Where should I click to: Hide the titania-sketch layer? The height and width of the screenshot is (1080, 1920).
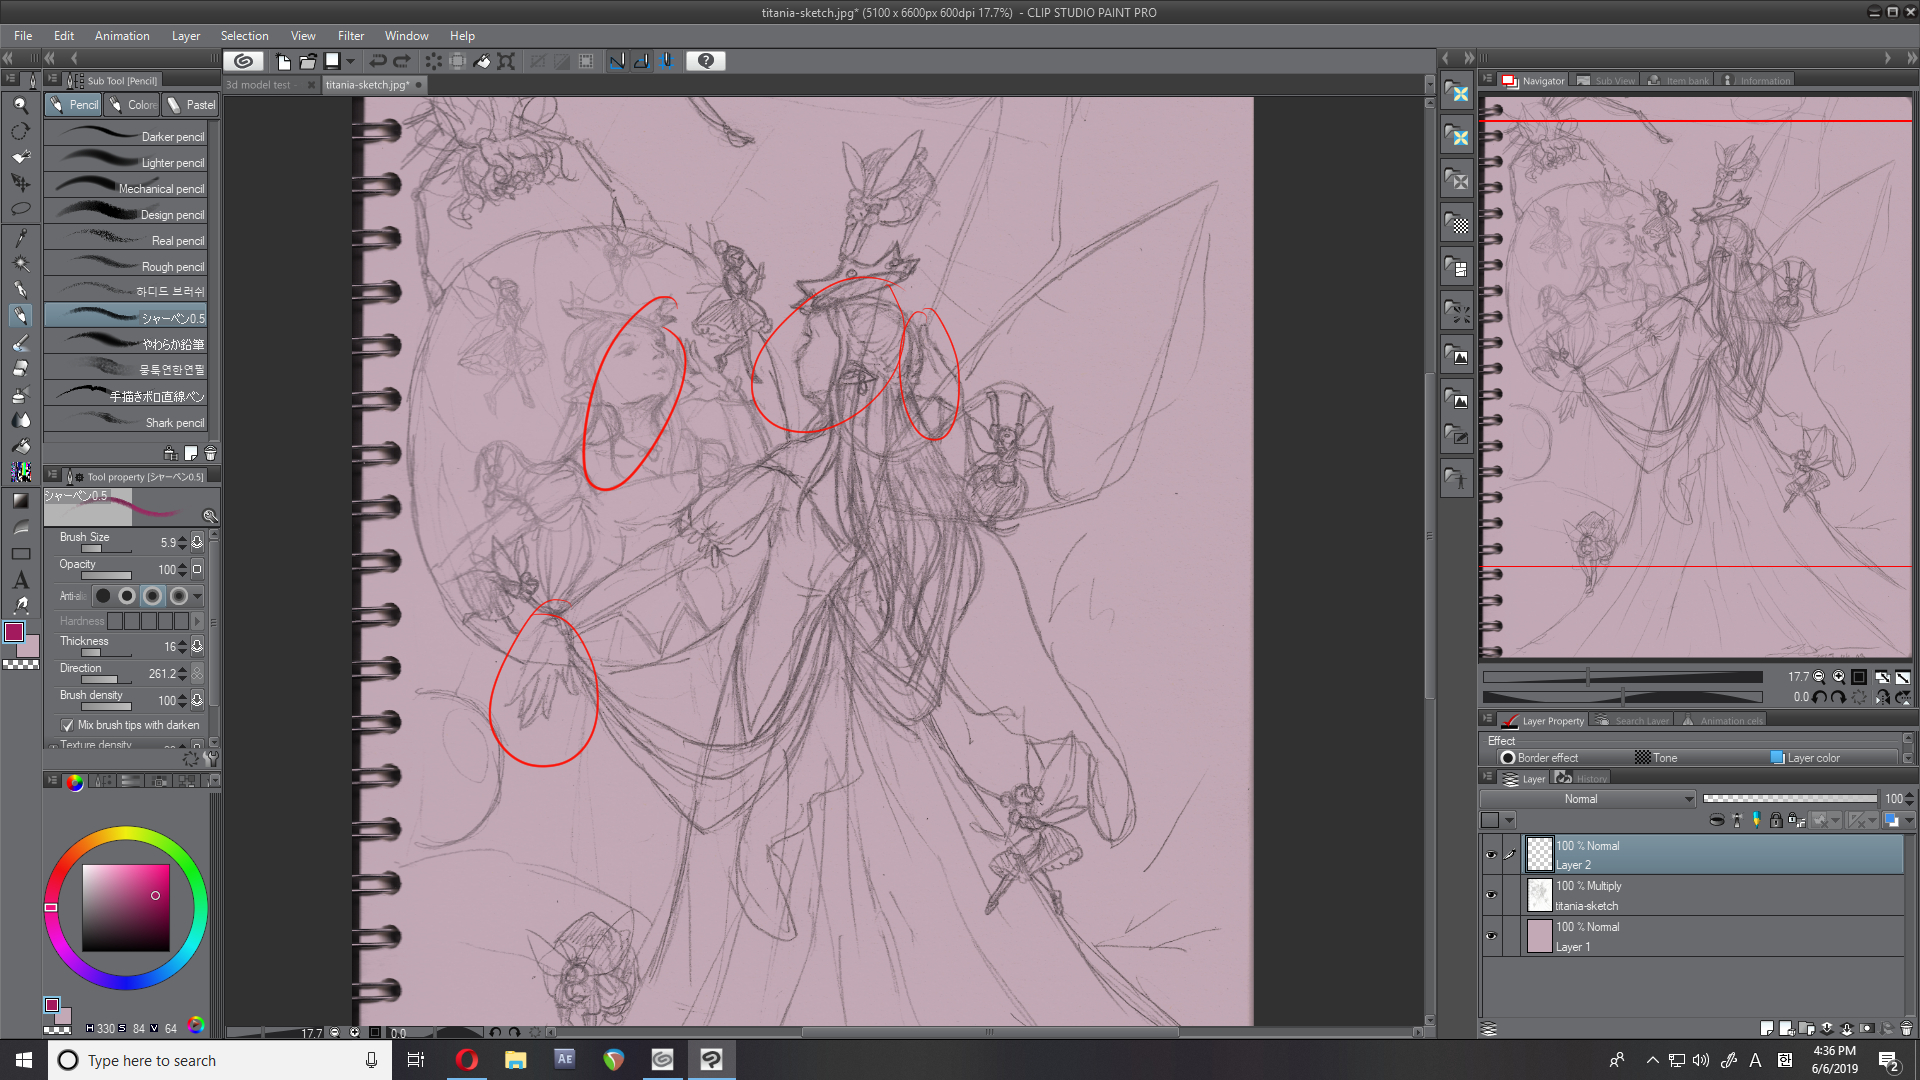(x=1491, y=895)
